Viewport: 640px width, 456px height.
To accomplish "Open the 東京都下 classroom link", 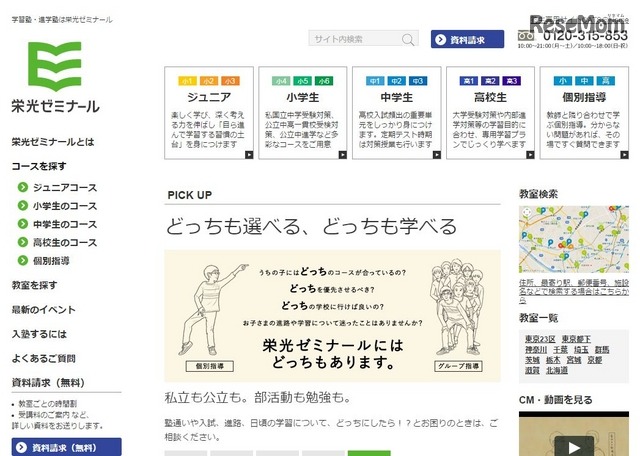I will [576, 339].
